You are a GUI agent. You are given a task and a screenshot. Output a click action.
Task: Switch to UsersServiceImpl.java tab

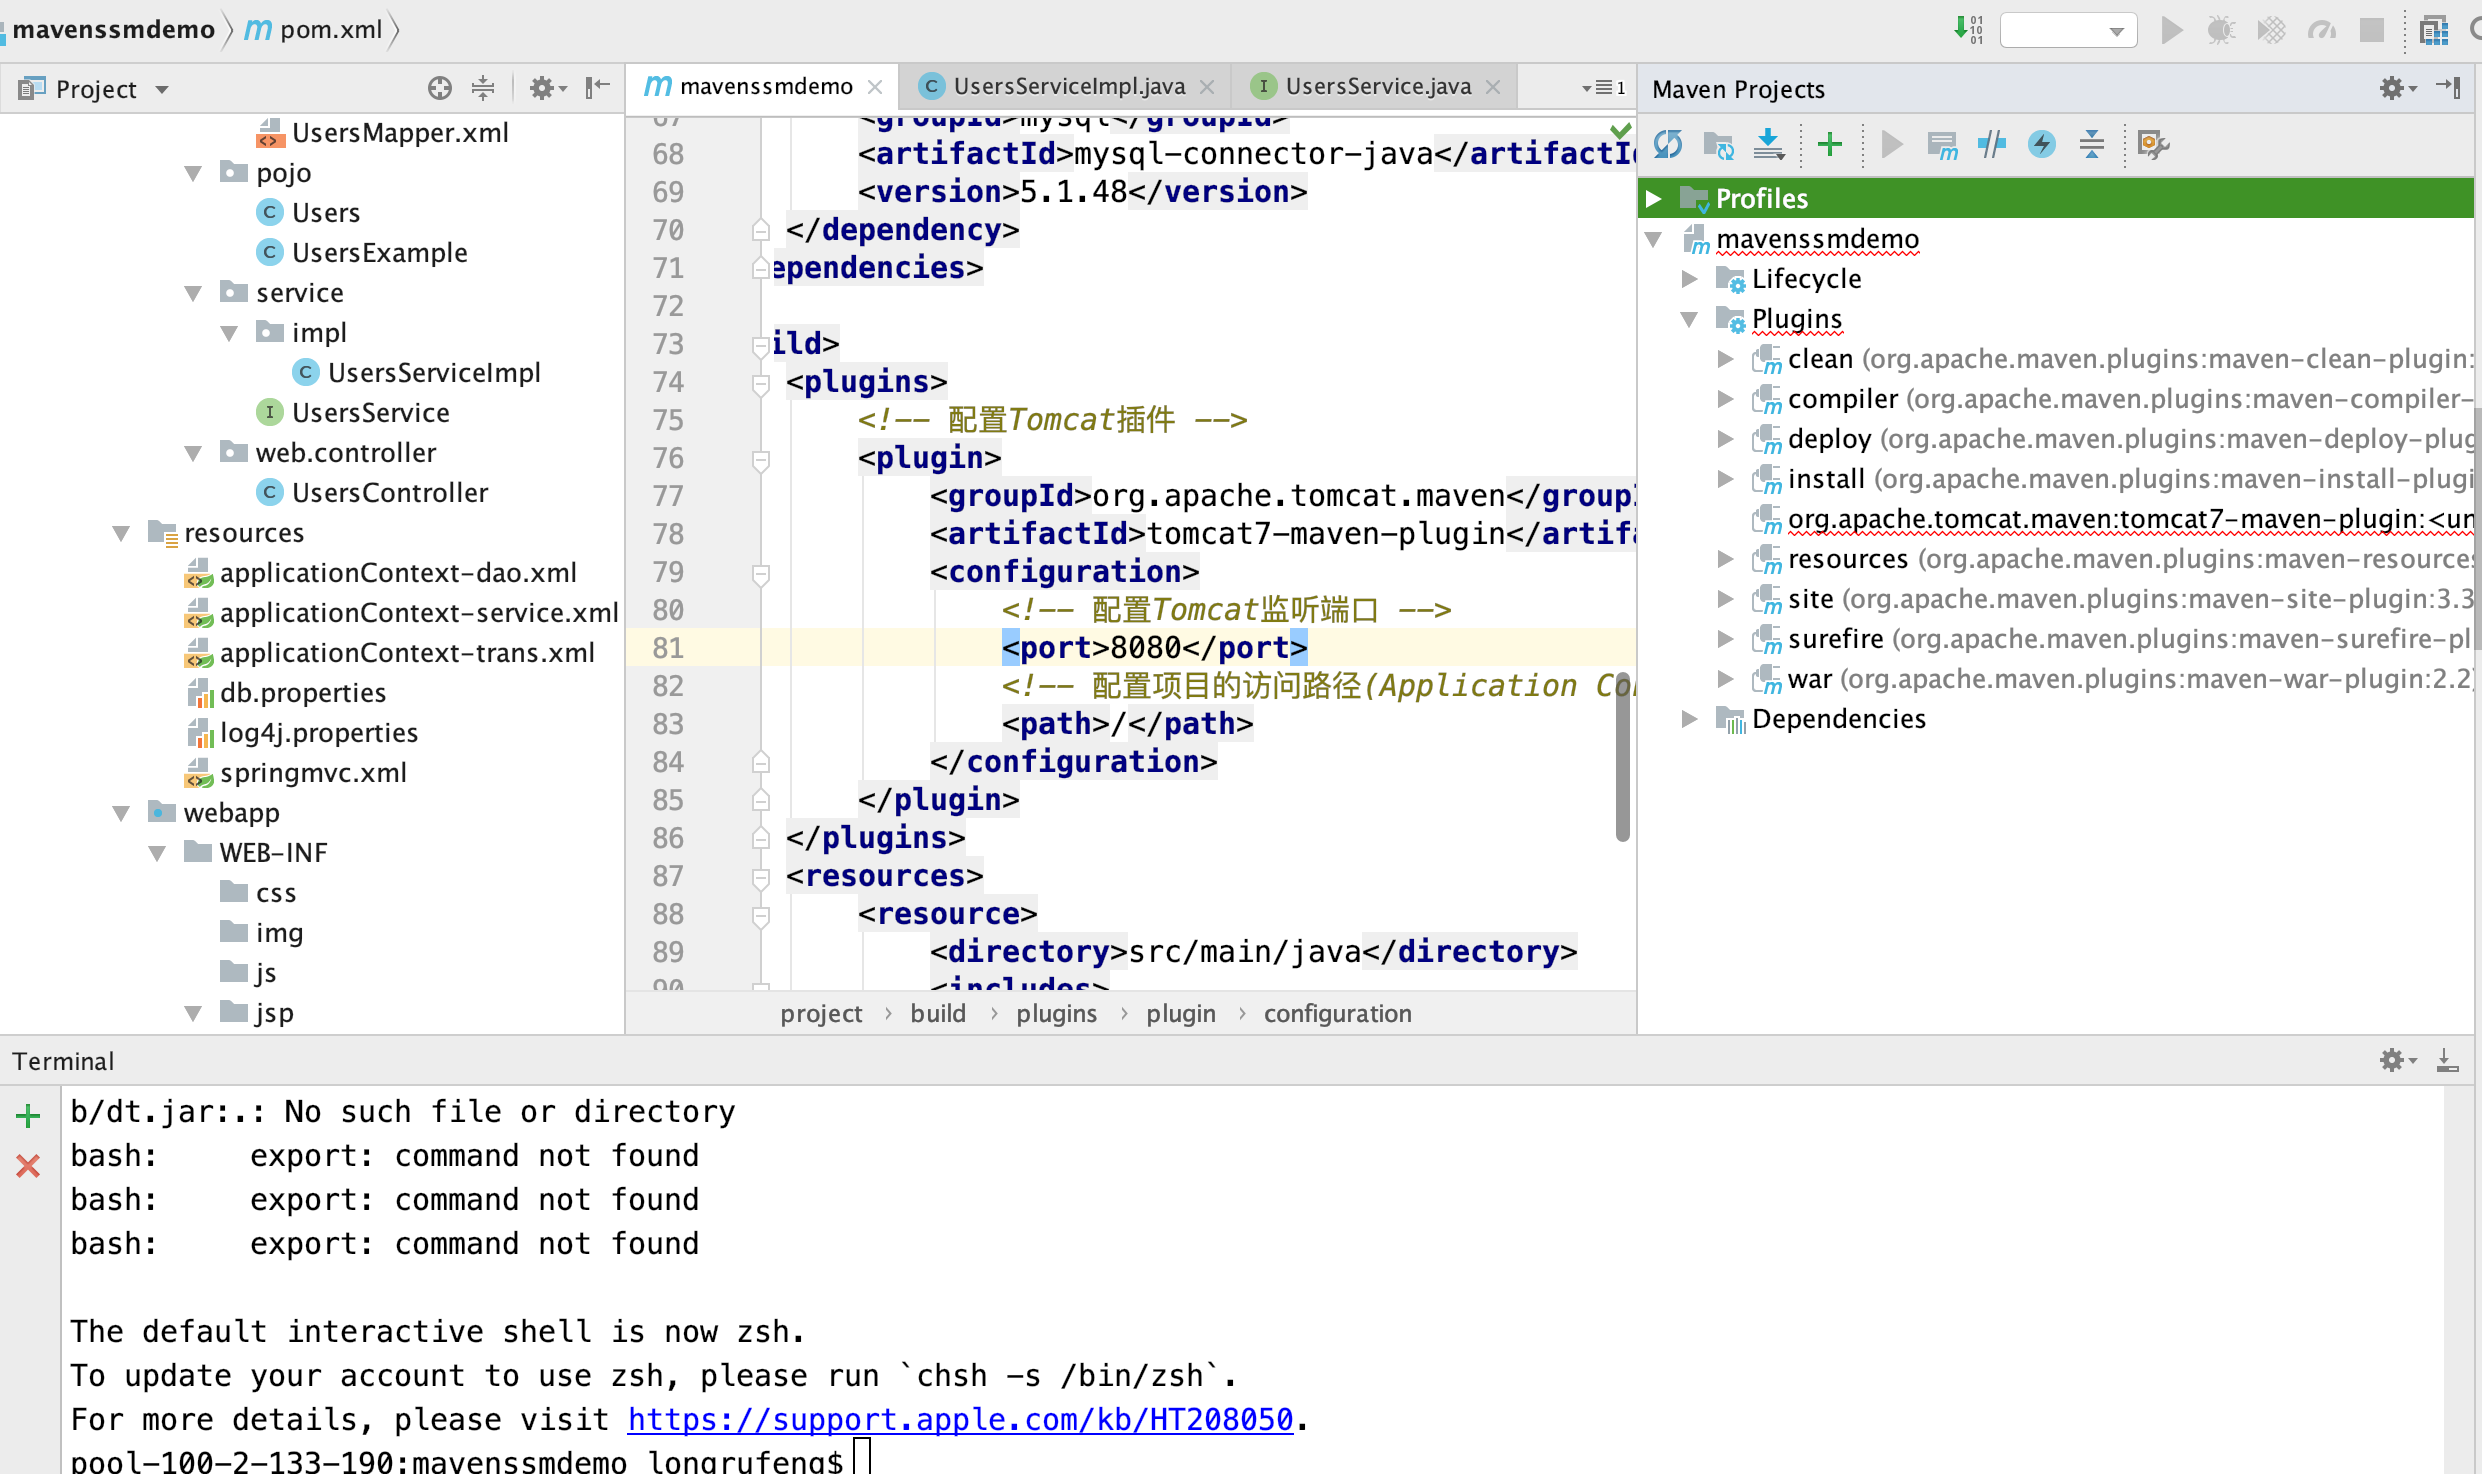pos(1067,86)
